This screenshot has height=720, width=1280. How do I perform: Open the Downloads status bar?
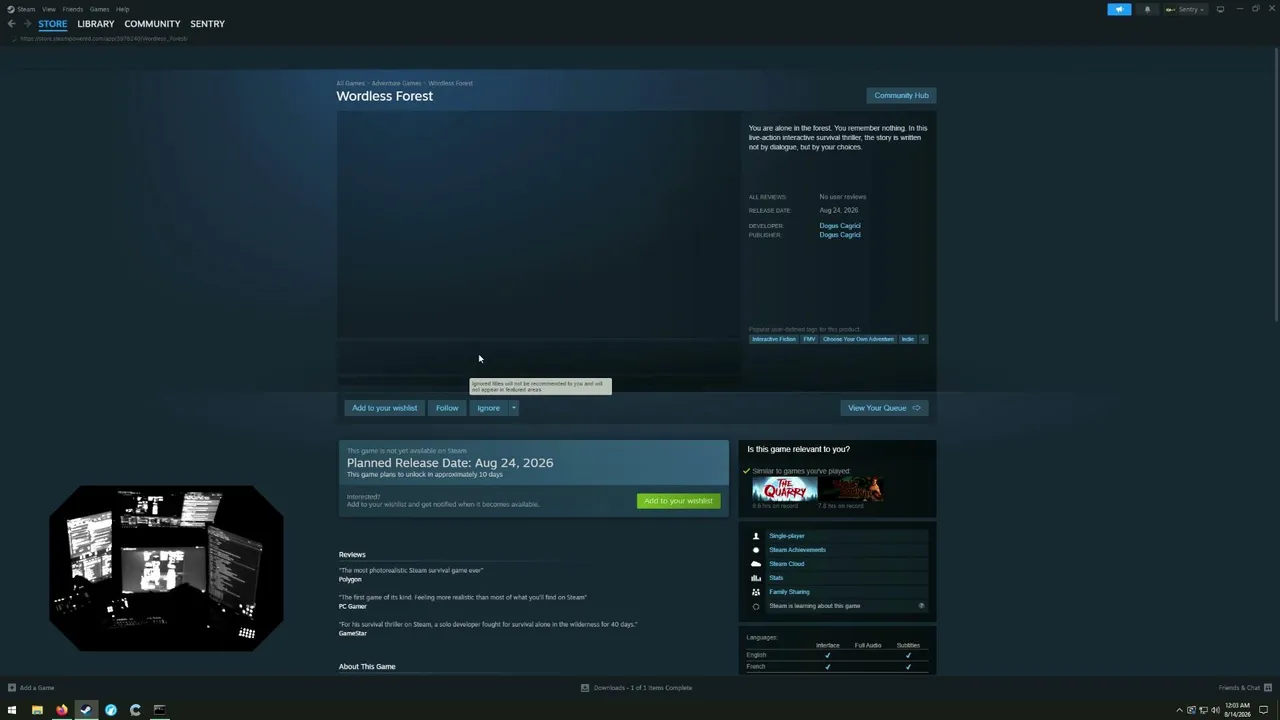pos(637,688)
